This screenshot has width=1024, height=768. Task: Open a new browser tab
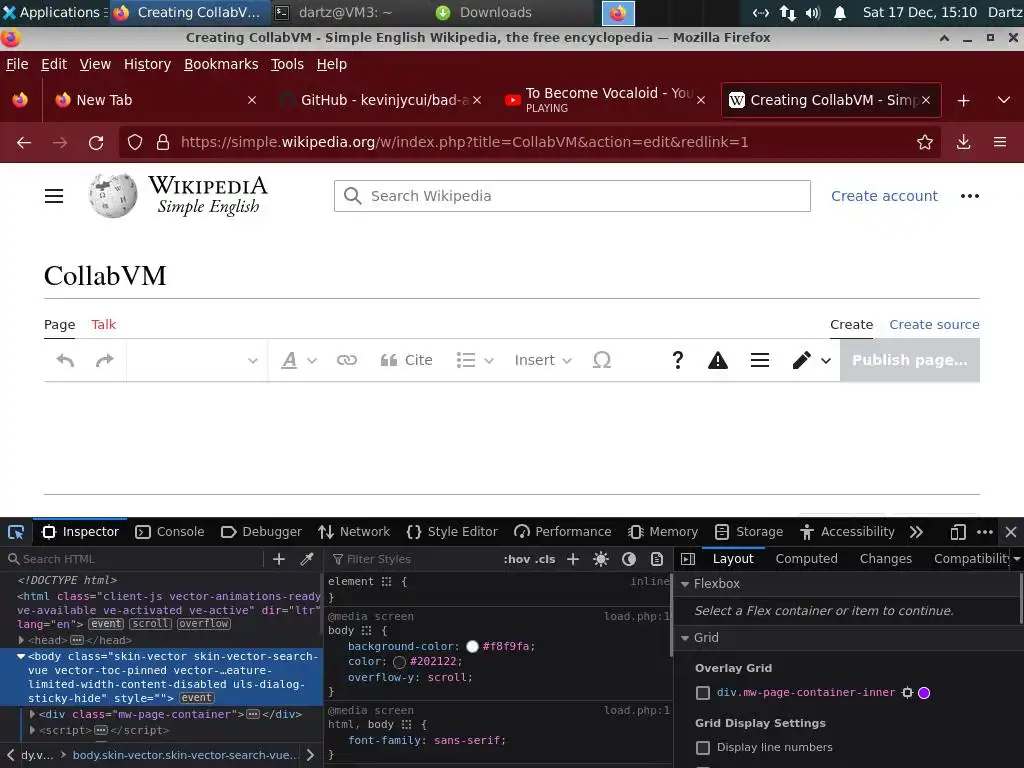tap(963, 101)
